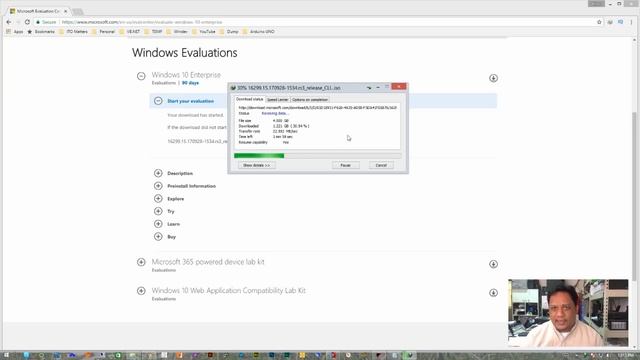Click the arrow icon in the download dialog title bar
The image size is (640, 360).
click(369, 87)
